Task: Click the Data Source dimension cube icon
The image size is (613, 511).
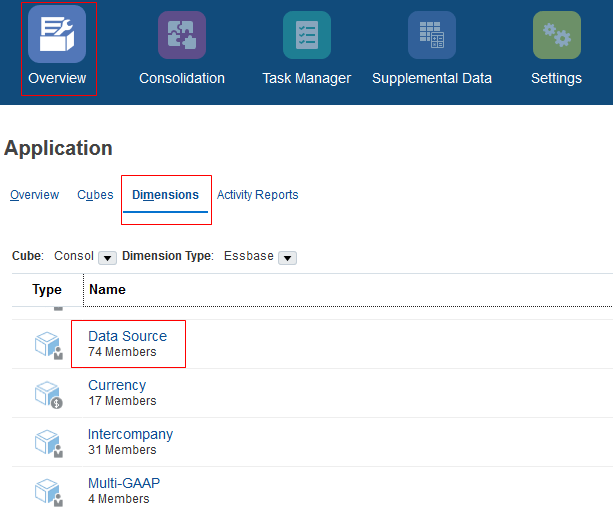Action: click(48, 345)
